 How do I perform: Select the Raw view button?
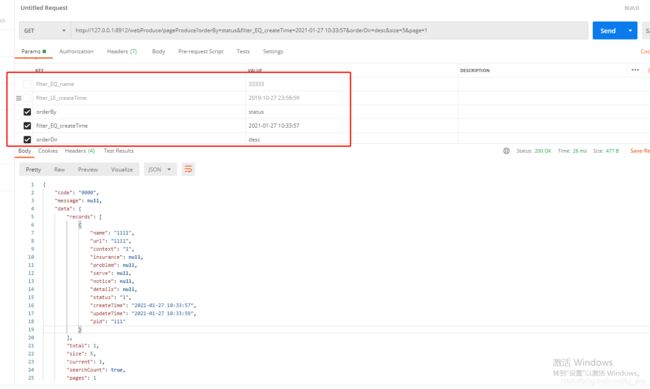[59, 170]
